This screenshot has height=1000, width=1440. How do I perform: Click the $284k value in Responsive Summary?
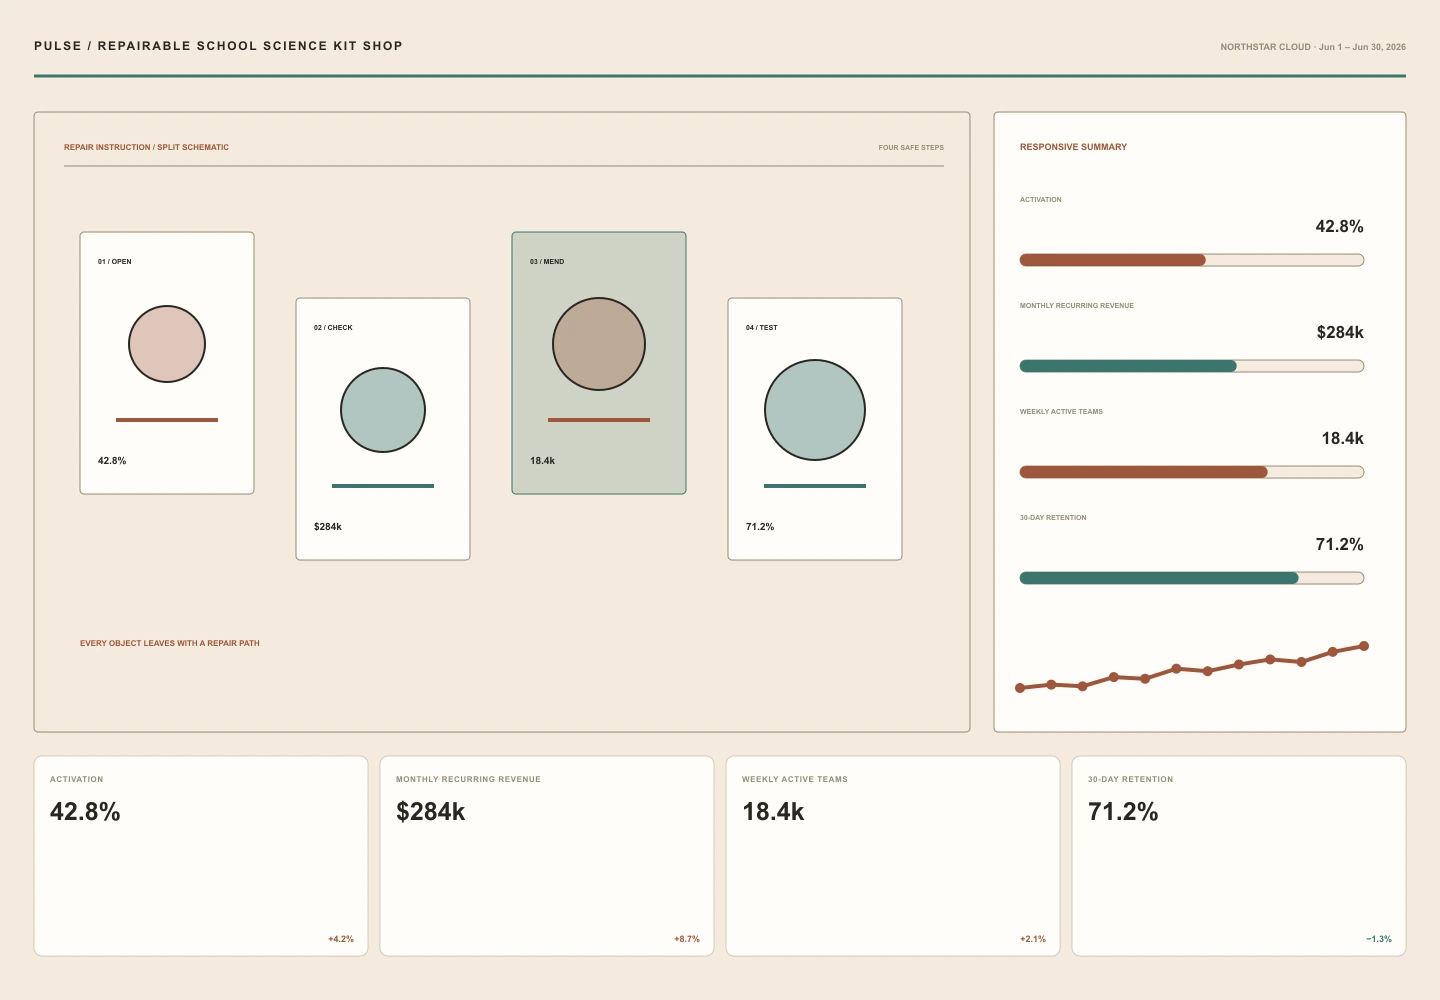1340,333
